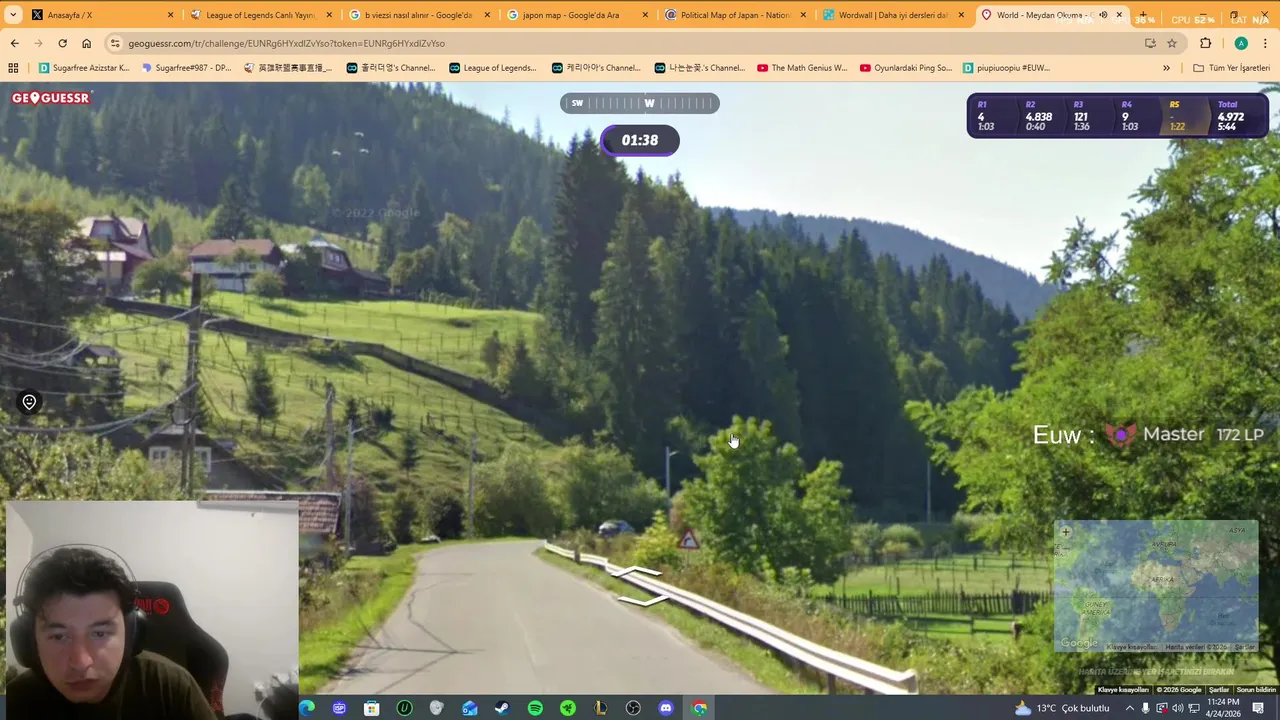Click the white road arrow to move forward
Screen dimensions: 1280x720
tap(637, 572)
